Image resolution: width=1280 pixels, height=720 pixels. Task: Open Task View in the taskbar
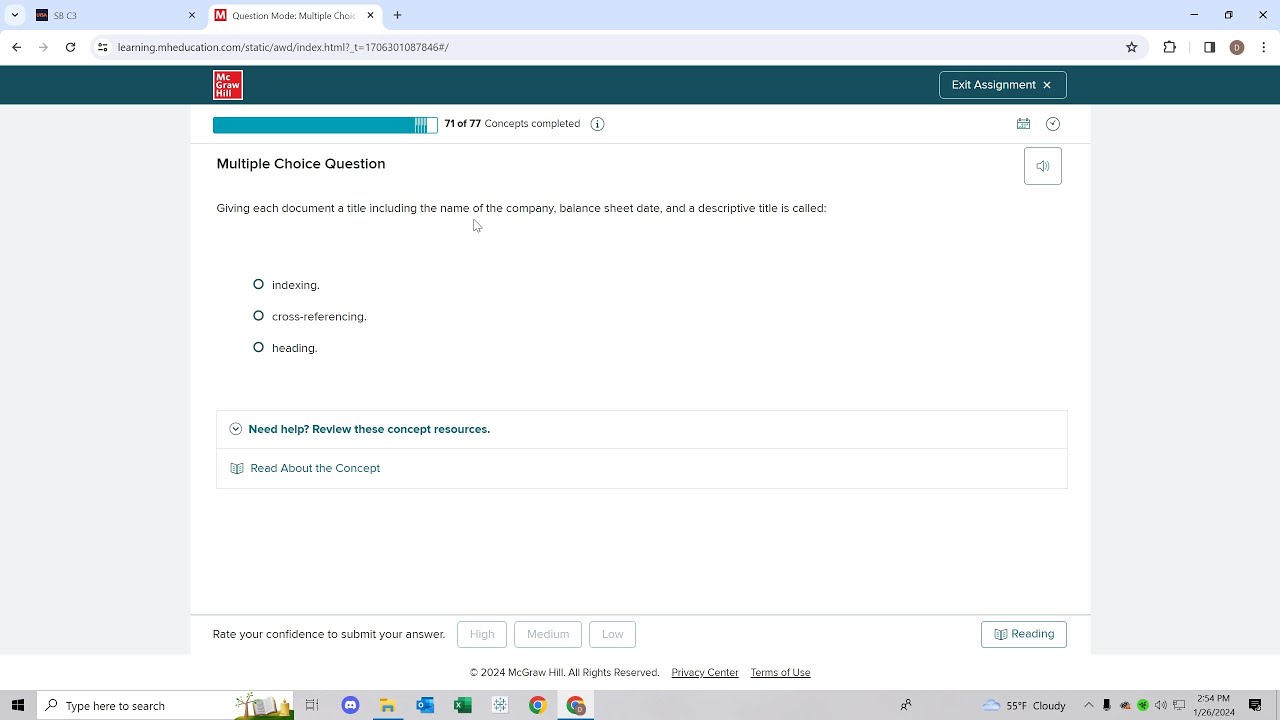click(x=312, y=705)
